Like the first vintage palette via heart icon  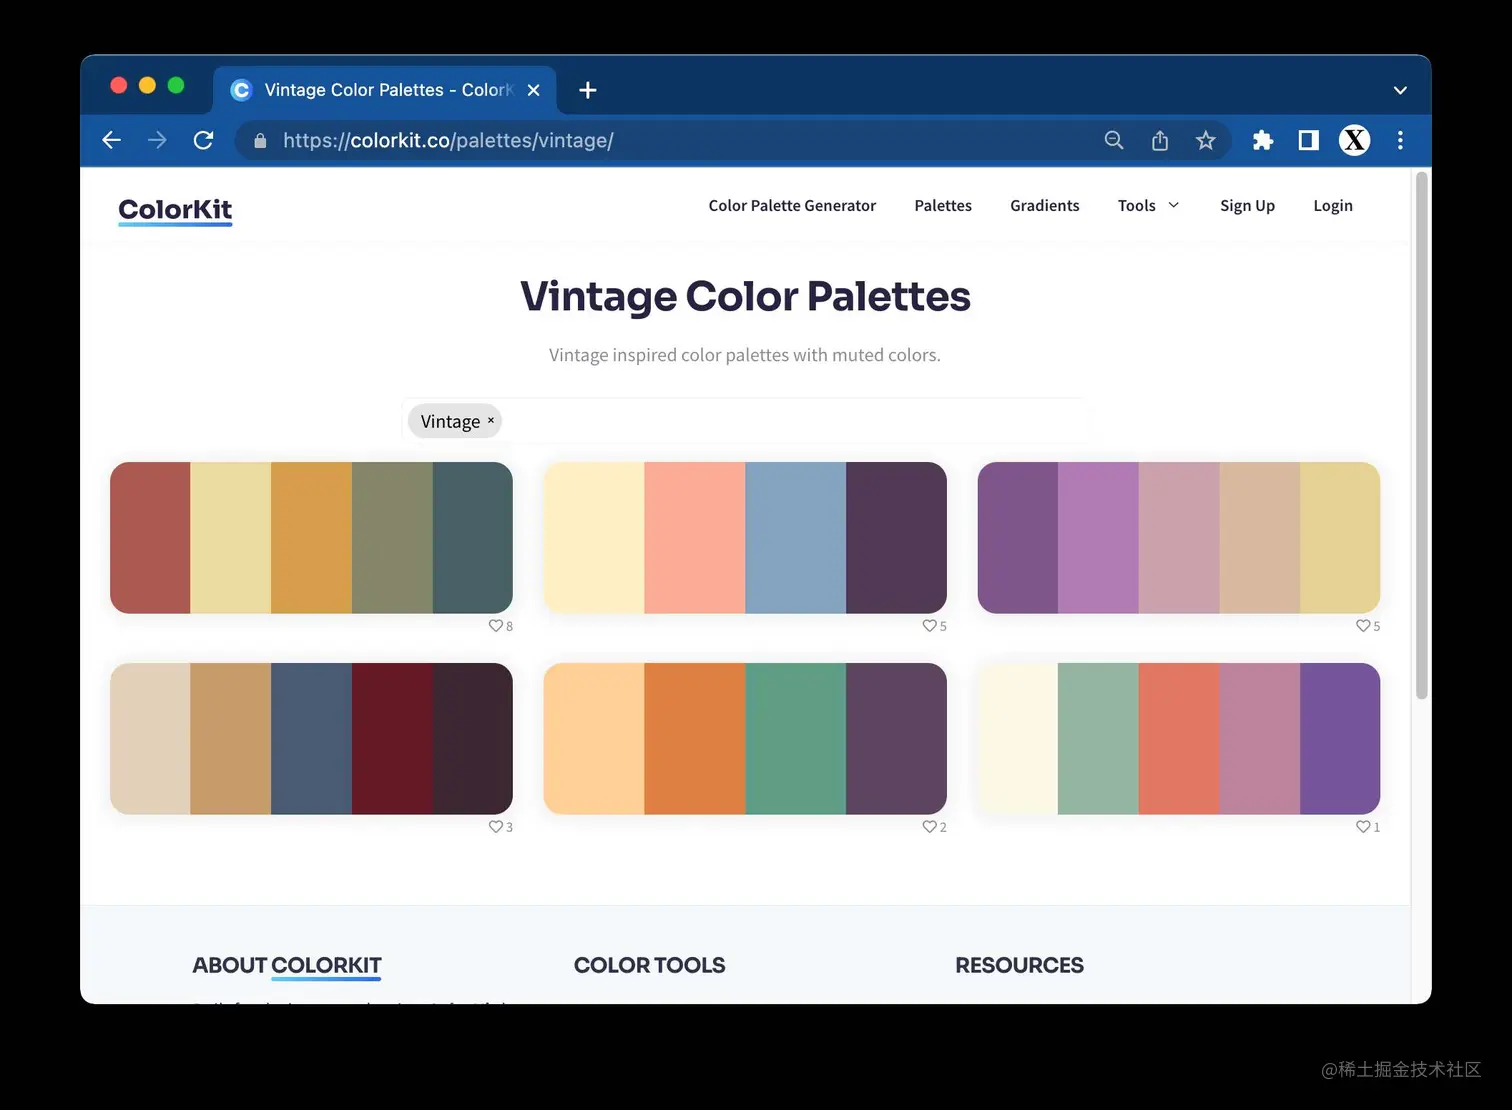pyautogui.click(x=495, y=625)
